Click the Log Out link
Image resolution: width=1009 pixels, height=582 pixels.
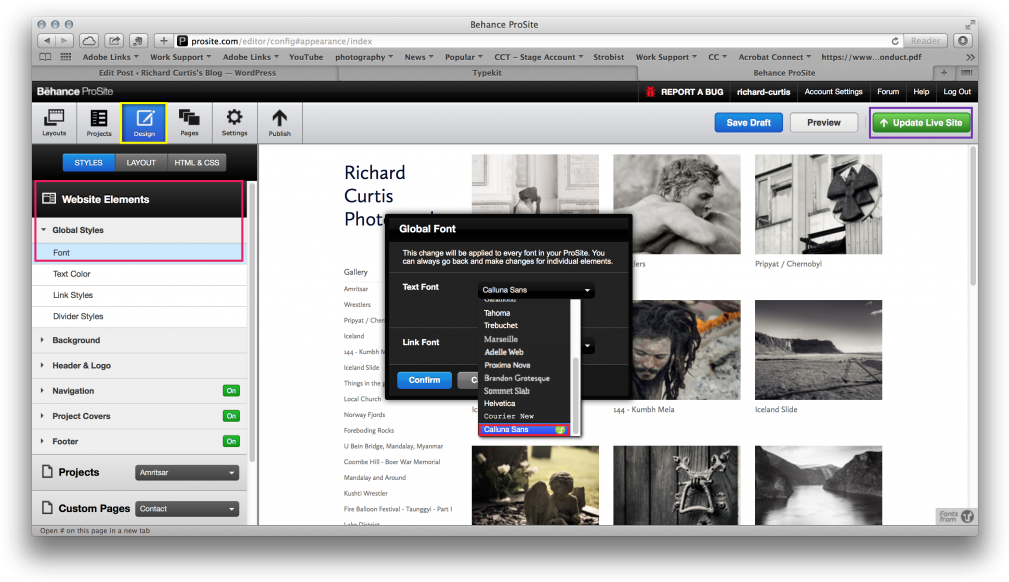(x=957, y=92)
